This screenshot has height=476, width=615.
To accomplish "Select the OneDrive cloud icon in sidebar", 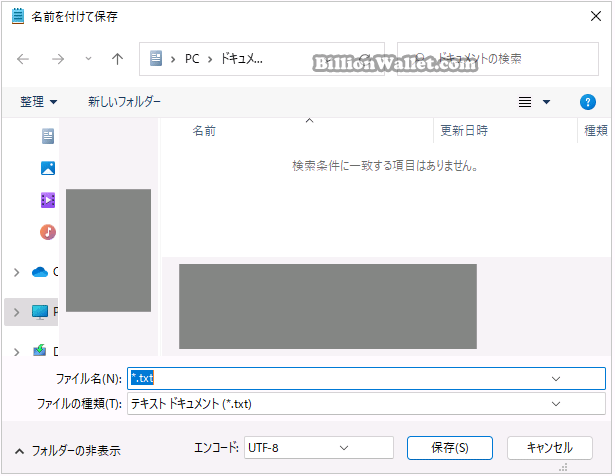I will 40,272.
